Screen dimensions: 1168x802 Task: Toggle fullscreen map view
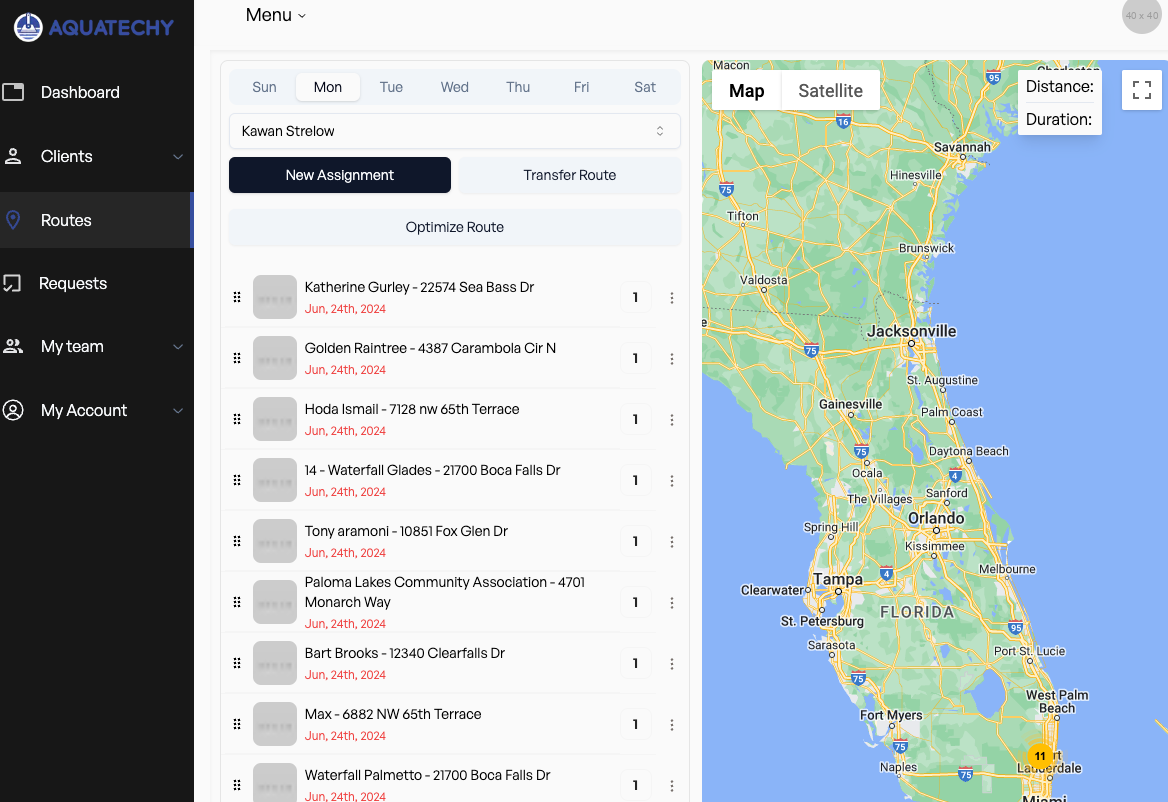[1141, 90]
